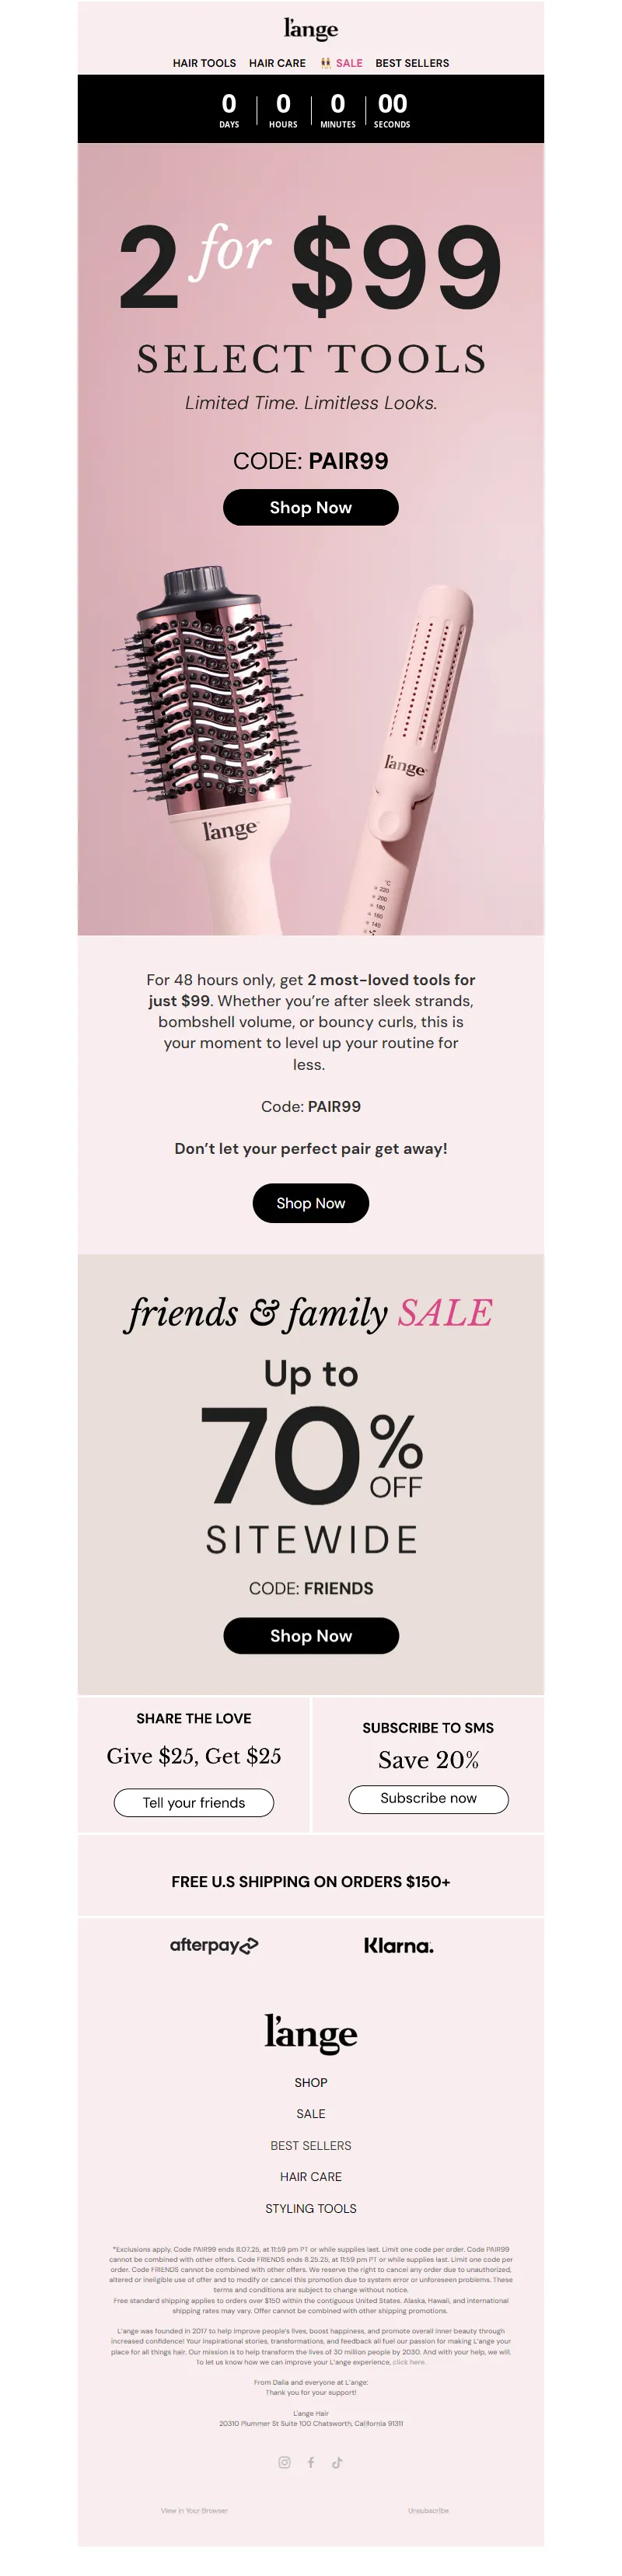Click the Unsubscribe link

(428, 2510)
